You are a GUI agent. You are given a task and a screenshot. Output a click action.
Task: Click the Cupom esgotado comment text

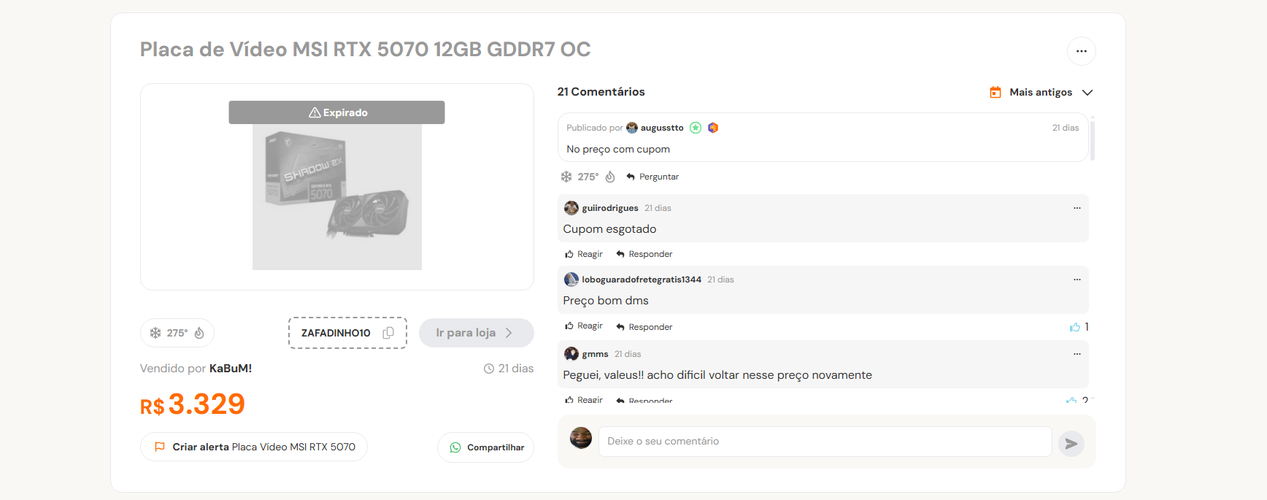coord(610,229)
